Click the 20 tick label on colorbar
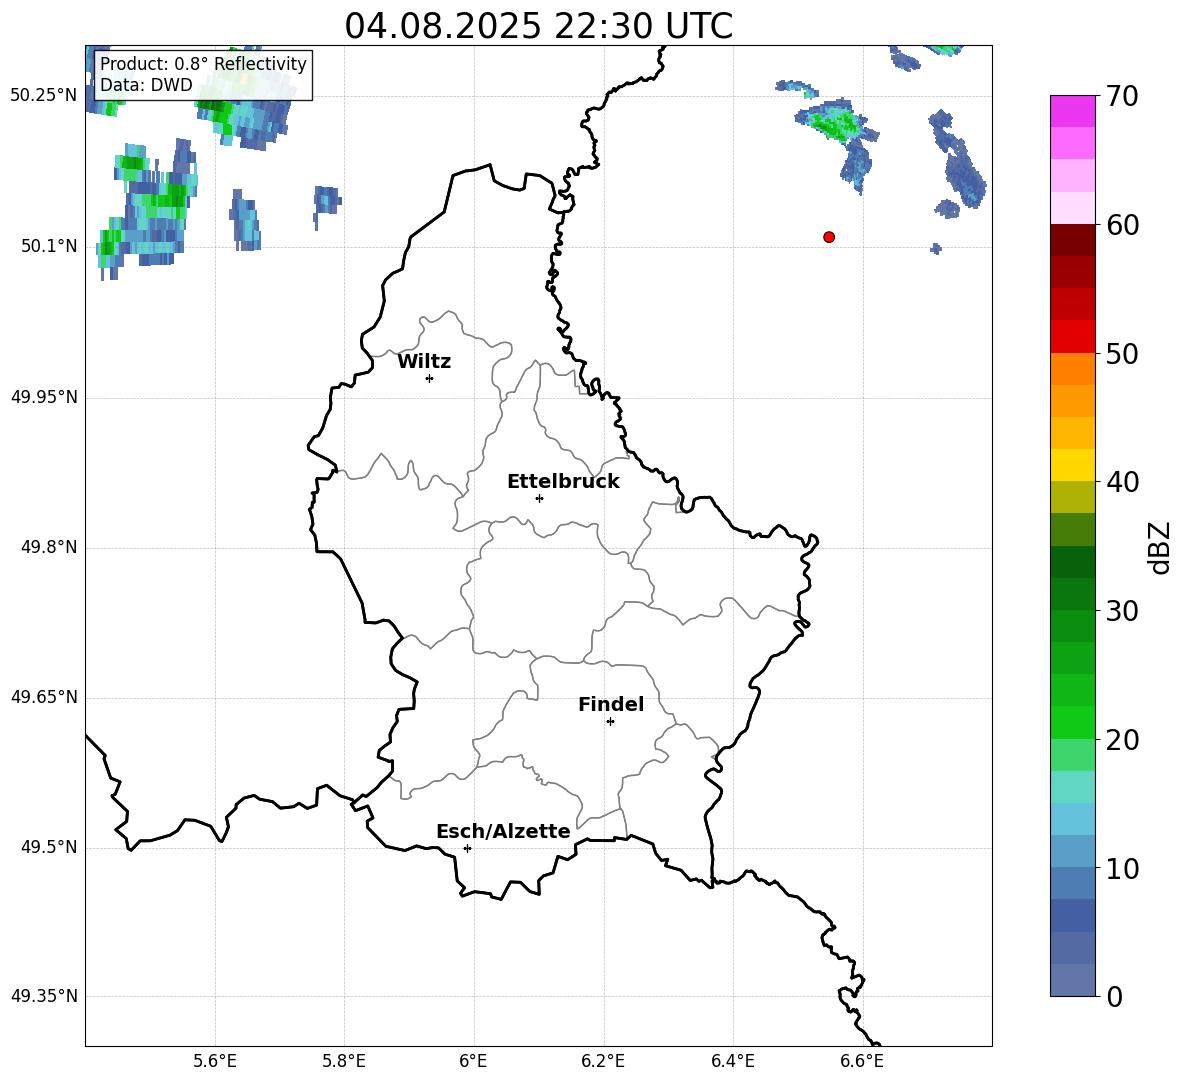This screenshot has height=1081, width=1184. coord(1122,740)
